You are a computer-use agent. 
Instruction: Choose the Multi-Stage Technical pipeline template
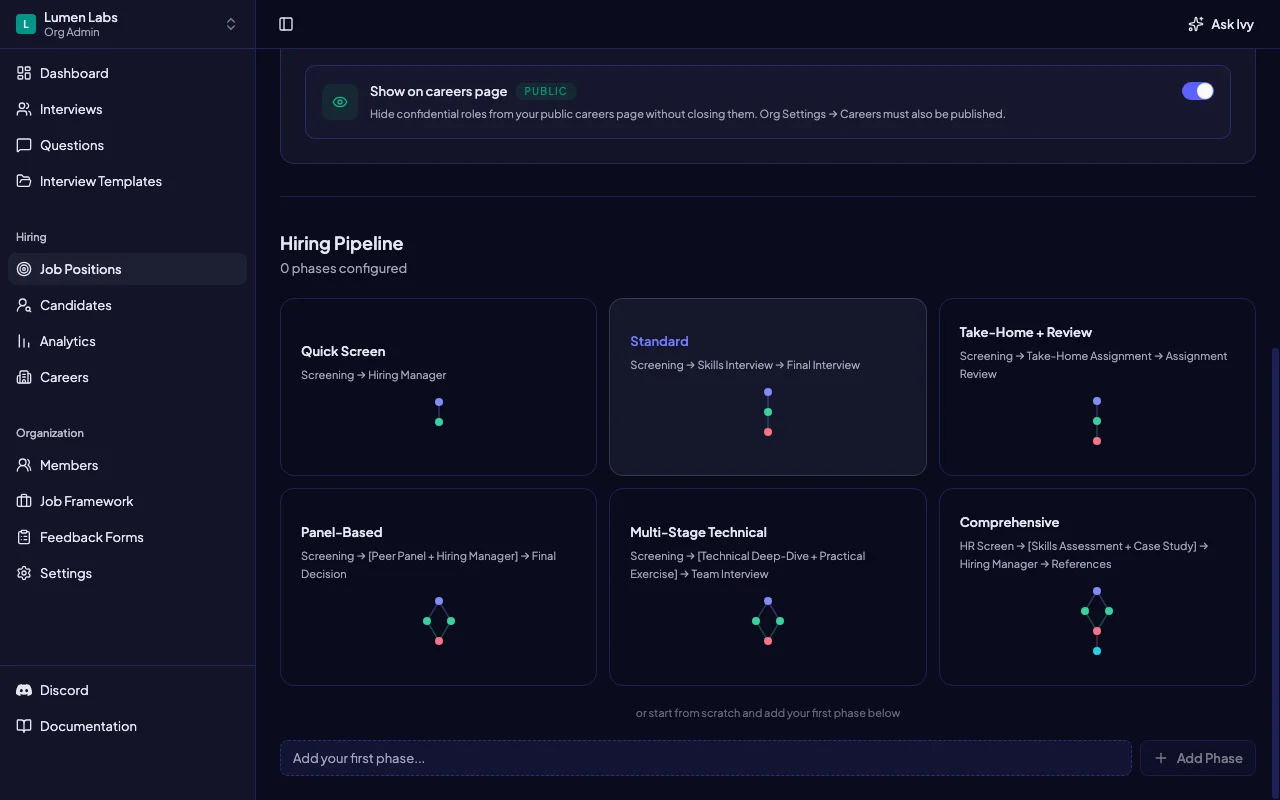coord(768,587)
